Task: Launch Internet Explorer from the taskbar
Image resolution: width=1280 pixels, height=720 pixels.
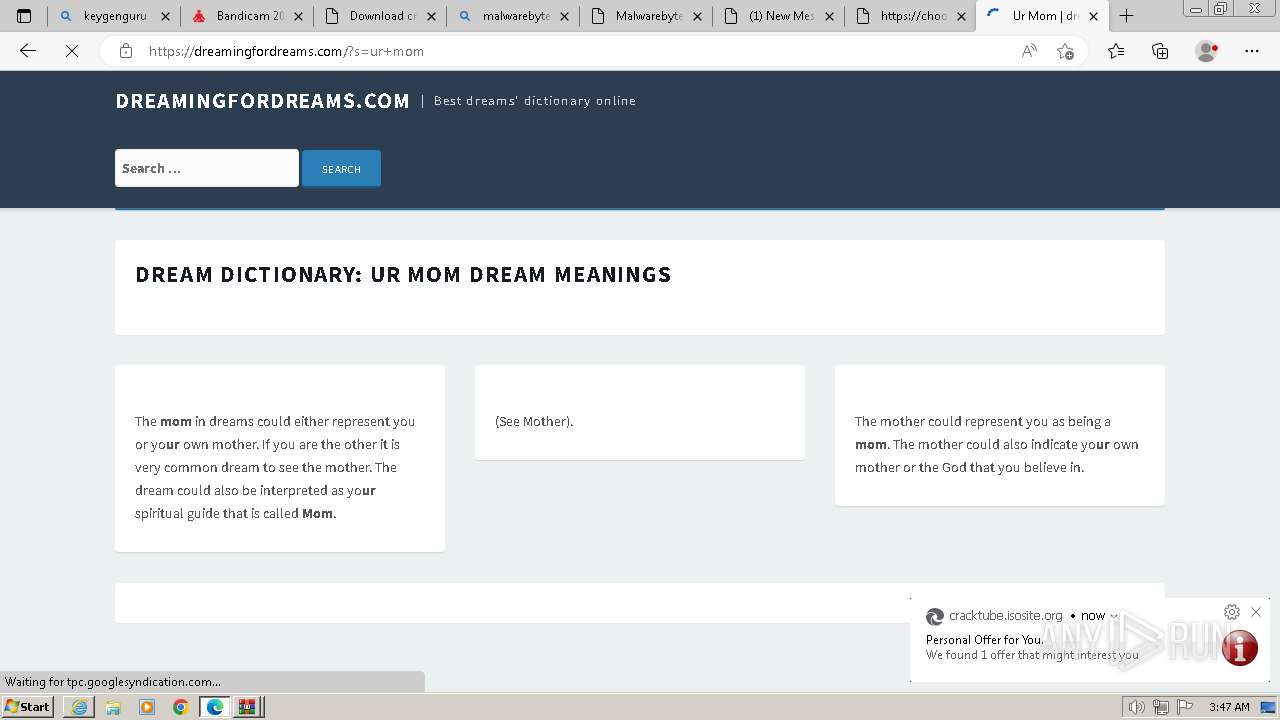Action: tap(79, 707)
